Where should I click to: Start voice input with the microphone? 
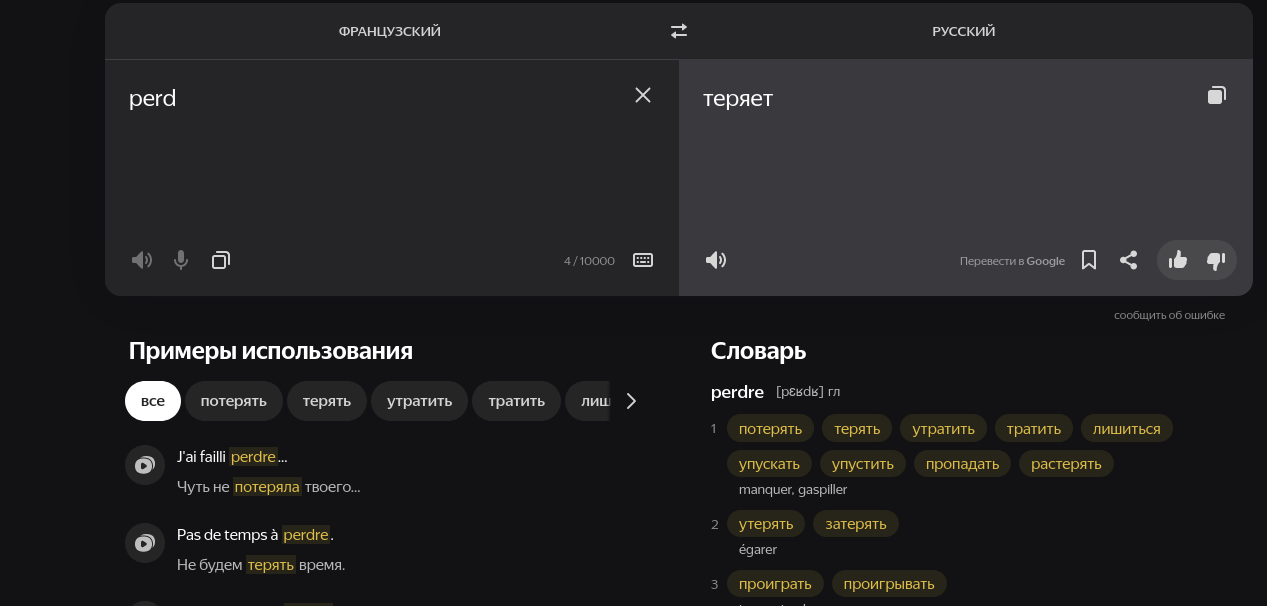point(181,260)
